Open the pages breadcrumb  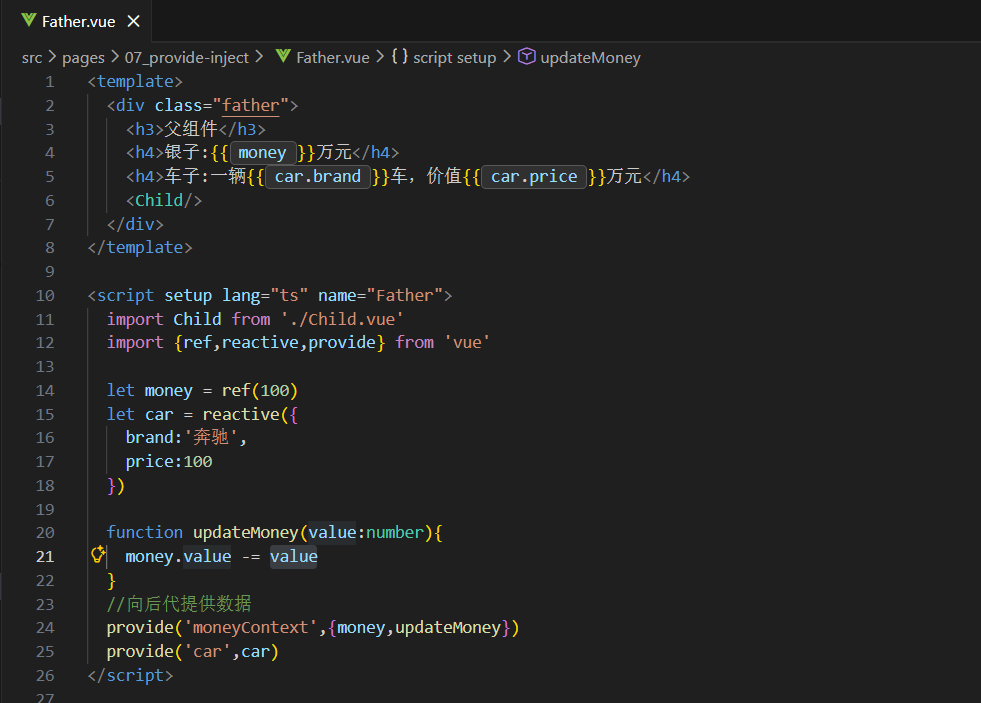pos(83,58)
